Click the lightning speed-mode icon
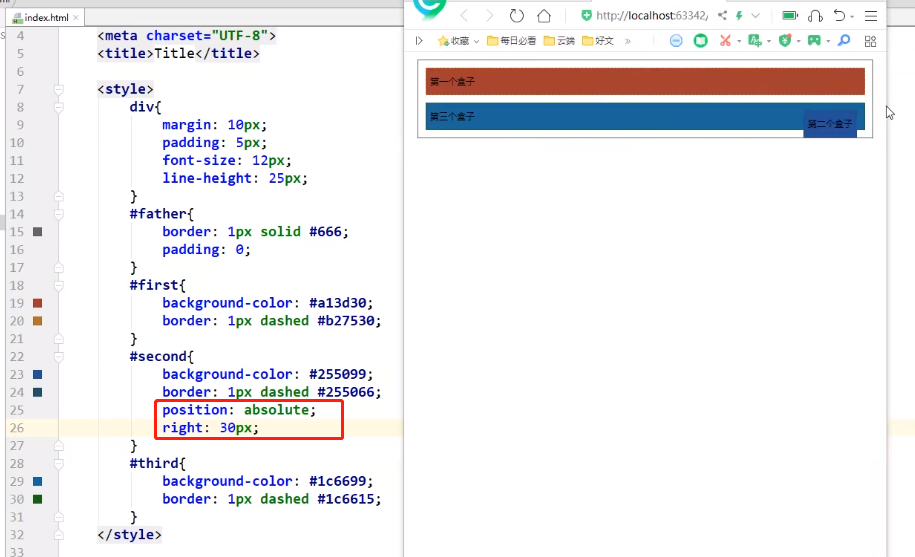Image resolution: width=915 pixels, height=557 pixels. (739, 16)
